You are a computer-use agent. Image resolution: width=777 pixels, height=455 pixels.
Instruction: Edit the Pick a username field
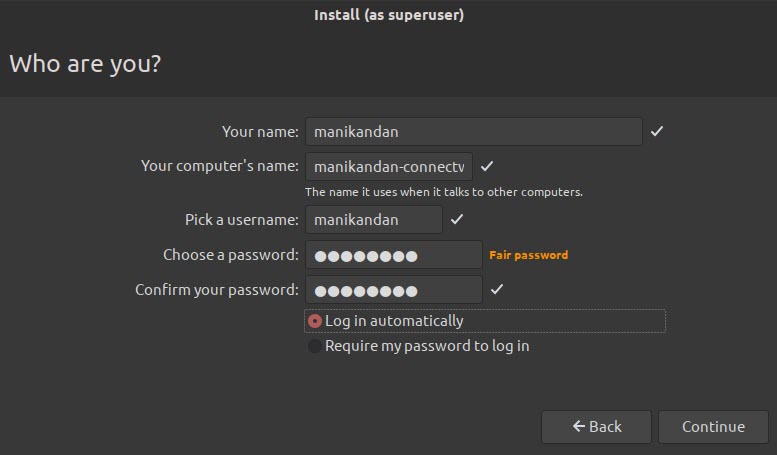[374, 220]
